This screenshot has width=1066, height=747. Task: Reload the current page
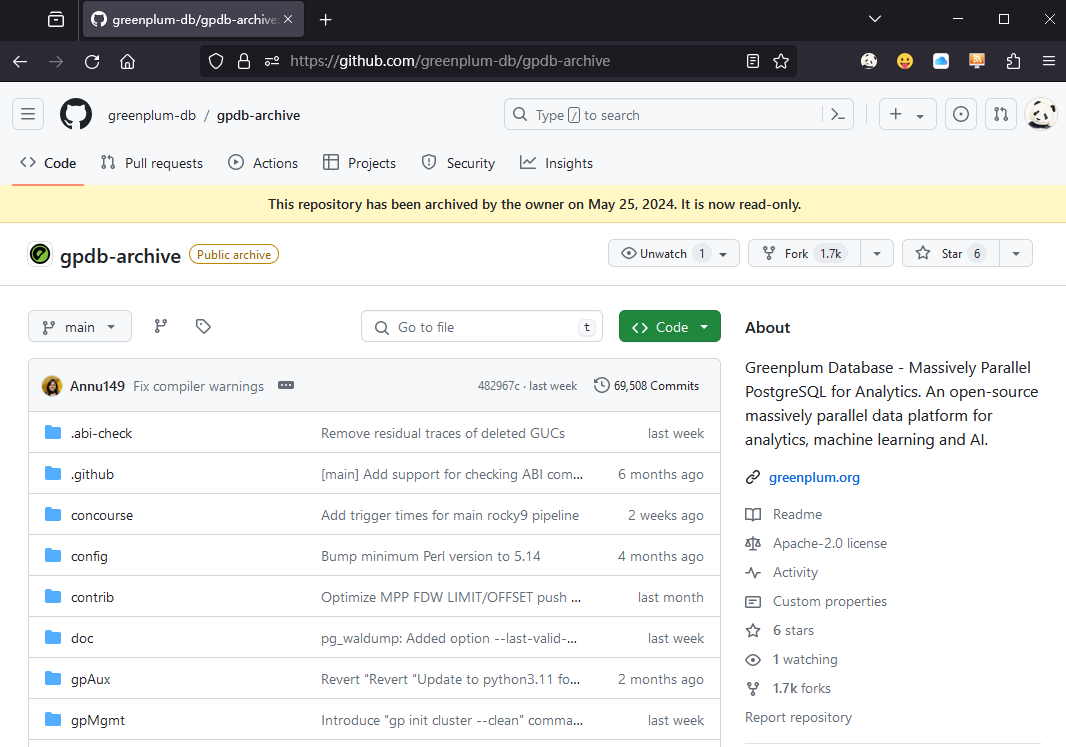[92, 62]
